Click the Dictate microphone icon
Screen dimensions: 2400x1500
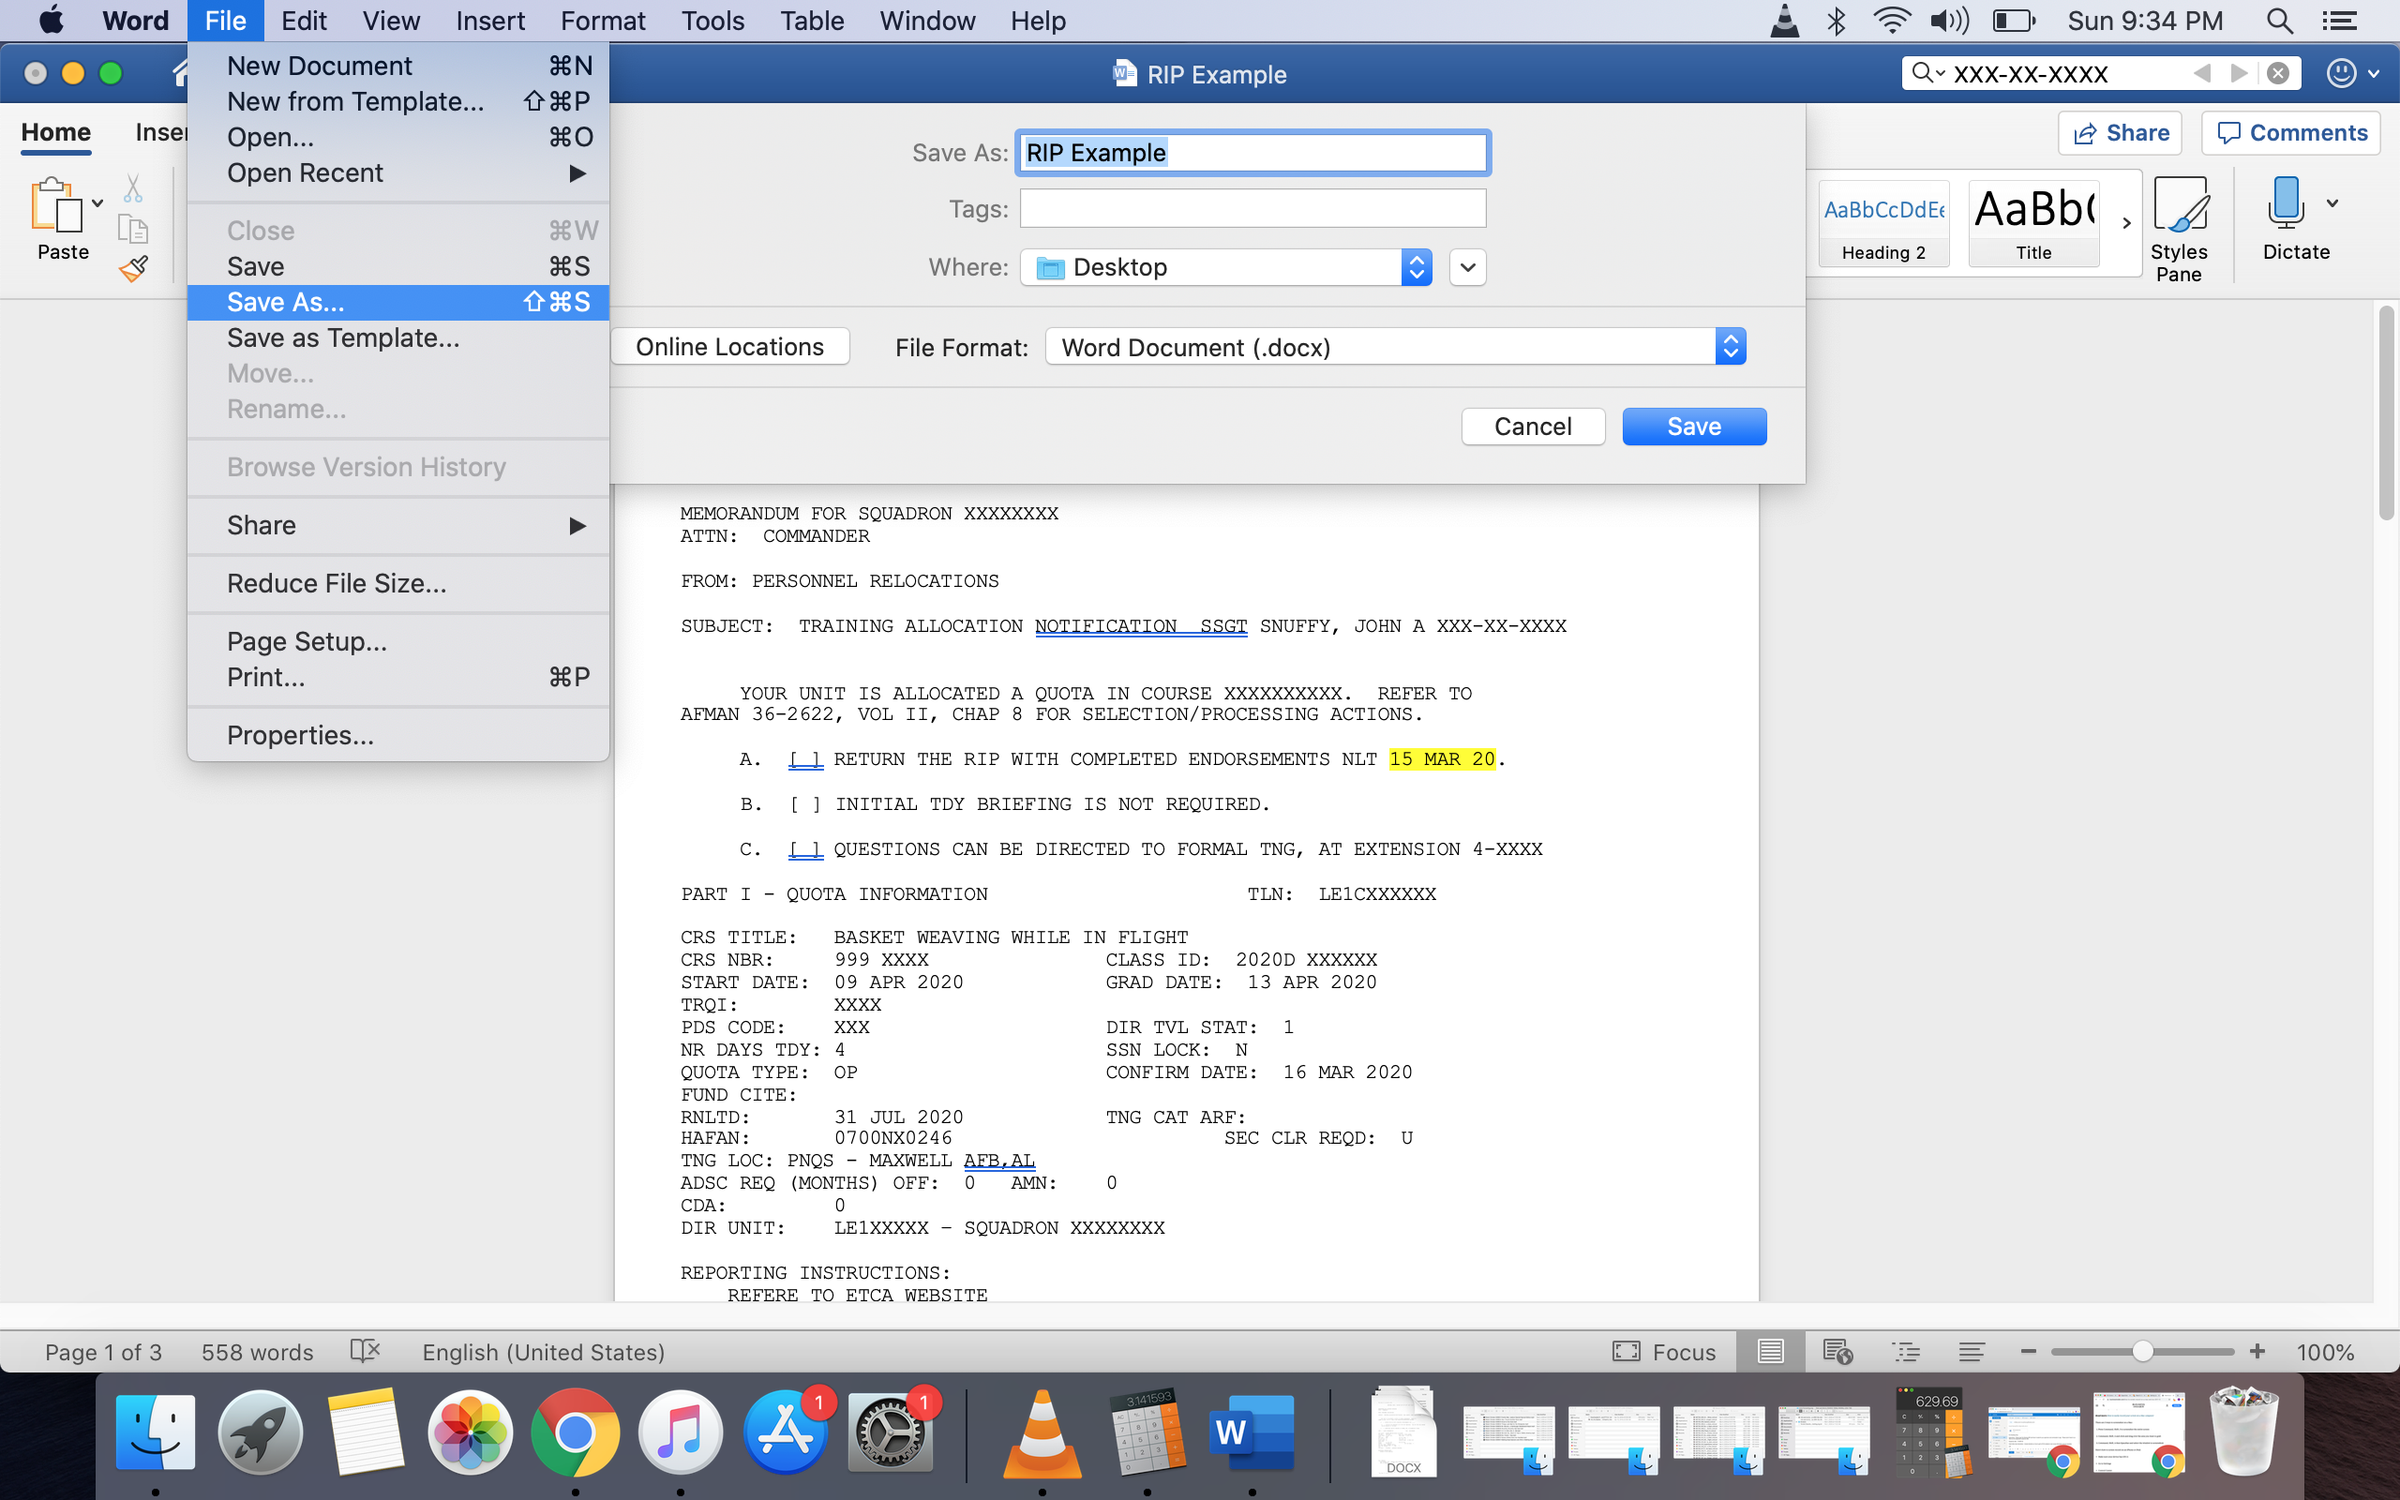(x=2286, y=204)
